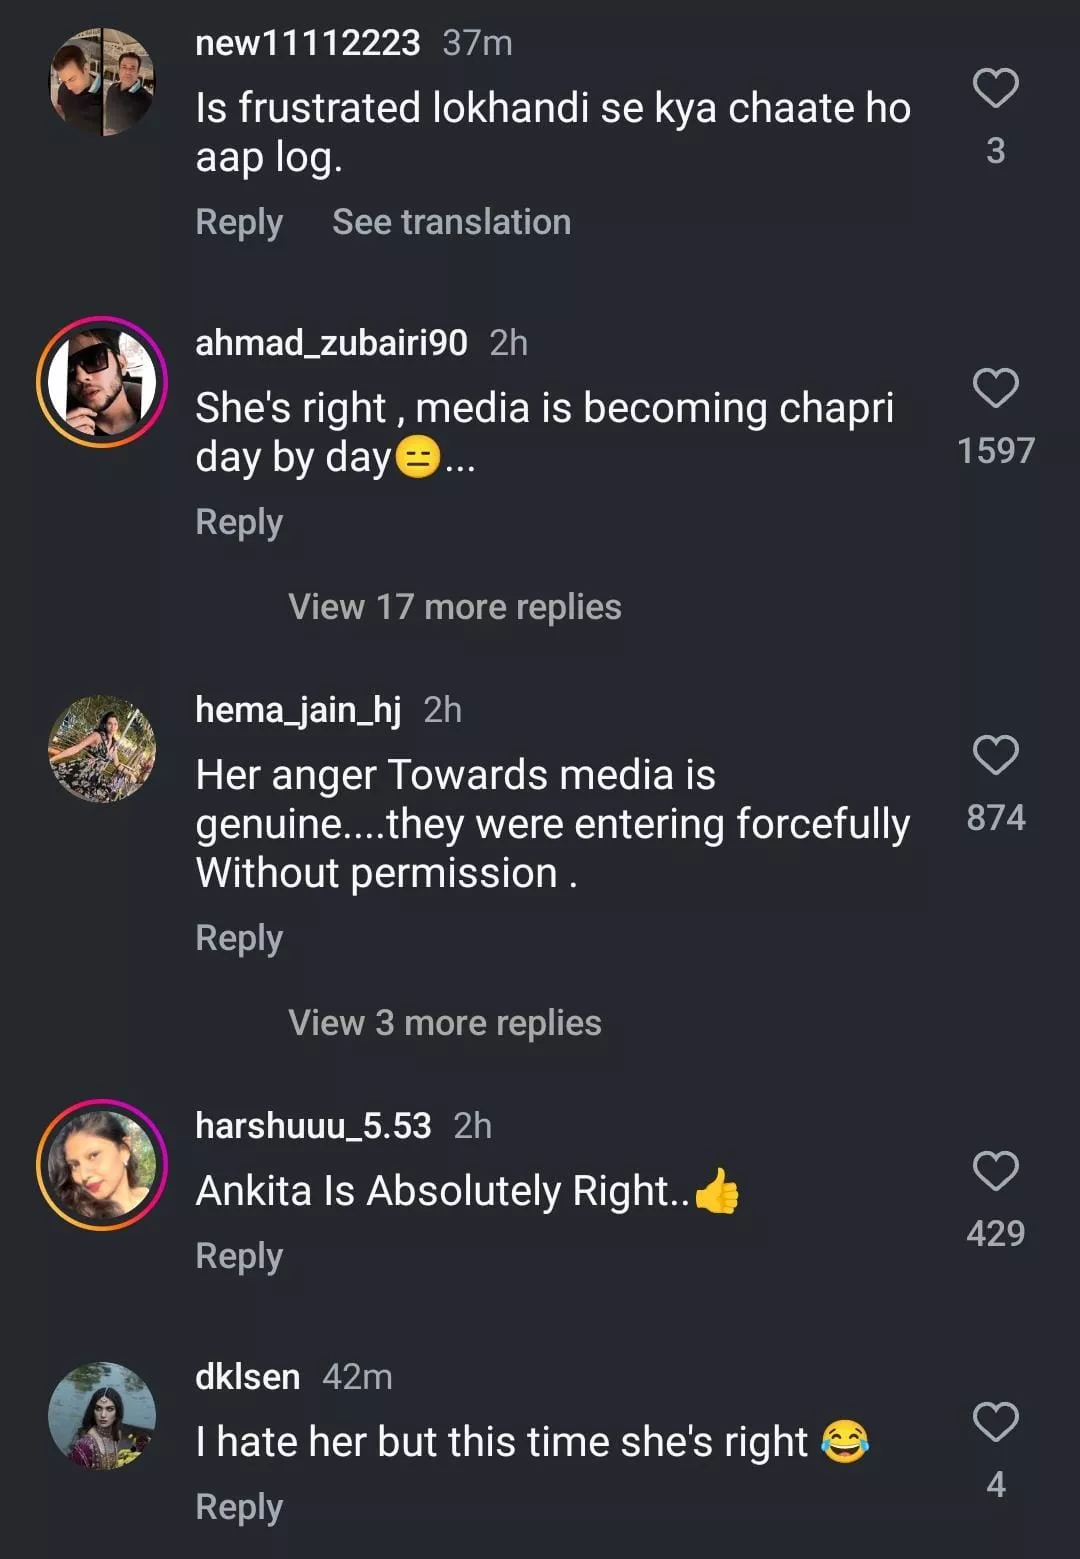1080x1559 pixels.
Task: Open new11112223's profile picture
Action: pos(102,82)
